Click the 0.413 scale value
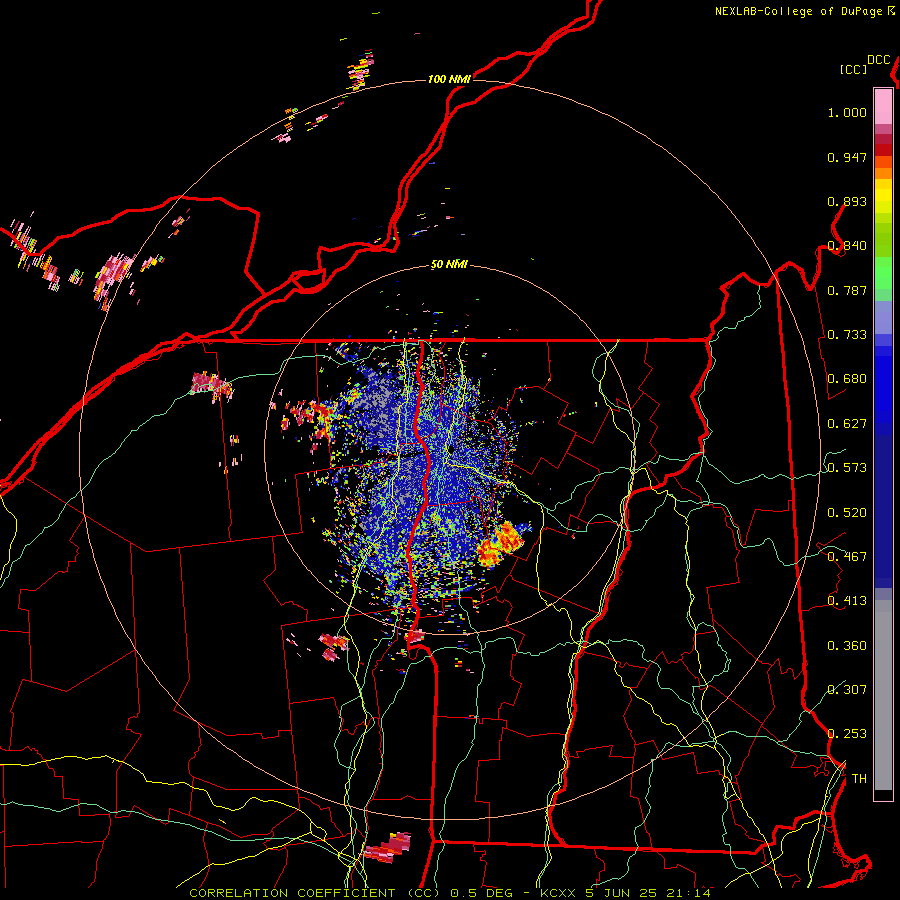The image size is (900, 900). [x=847, y=601]
